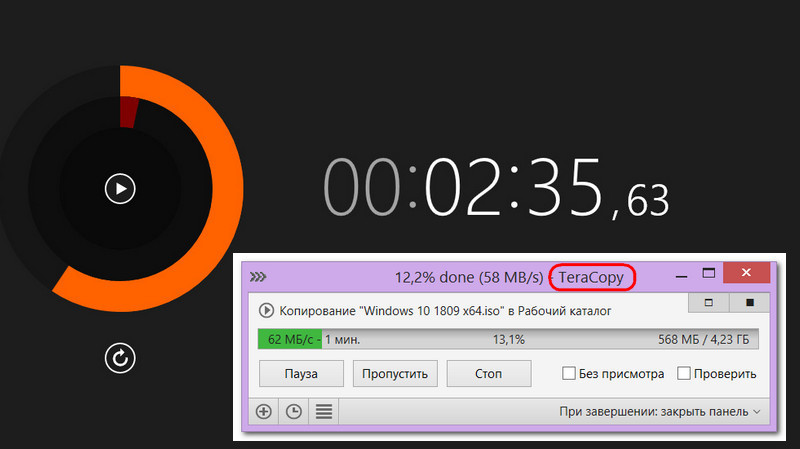Maximize the TeraCopy window

click(709, 273)
